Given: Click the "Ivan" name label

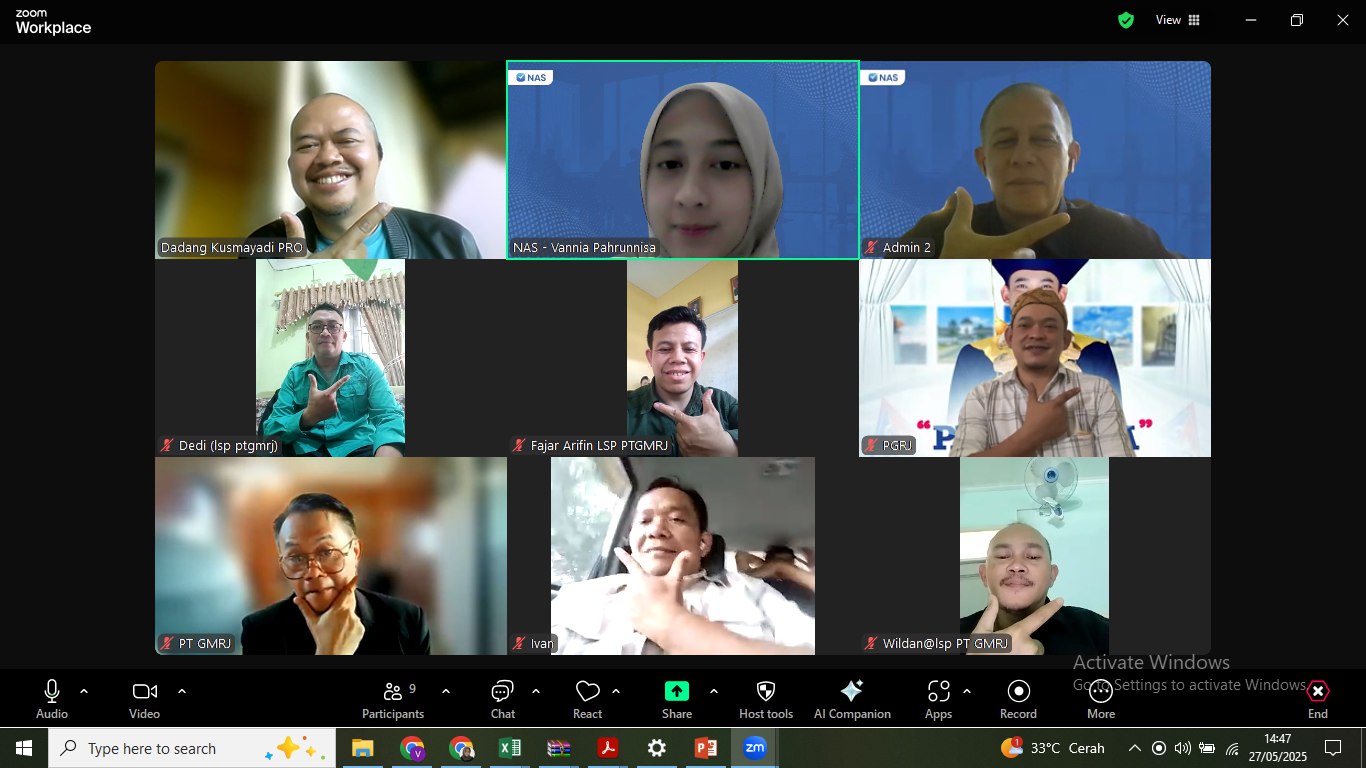Looking at the screenshot, I should (x=542, y=643).
